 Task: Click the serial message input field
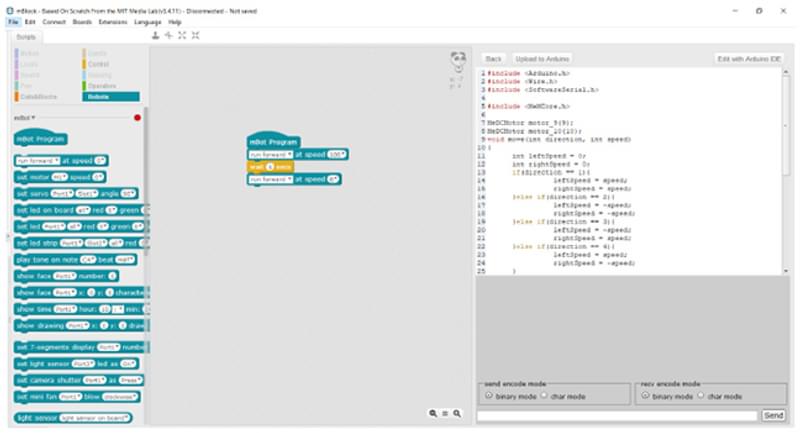(617, 416)
